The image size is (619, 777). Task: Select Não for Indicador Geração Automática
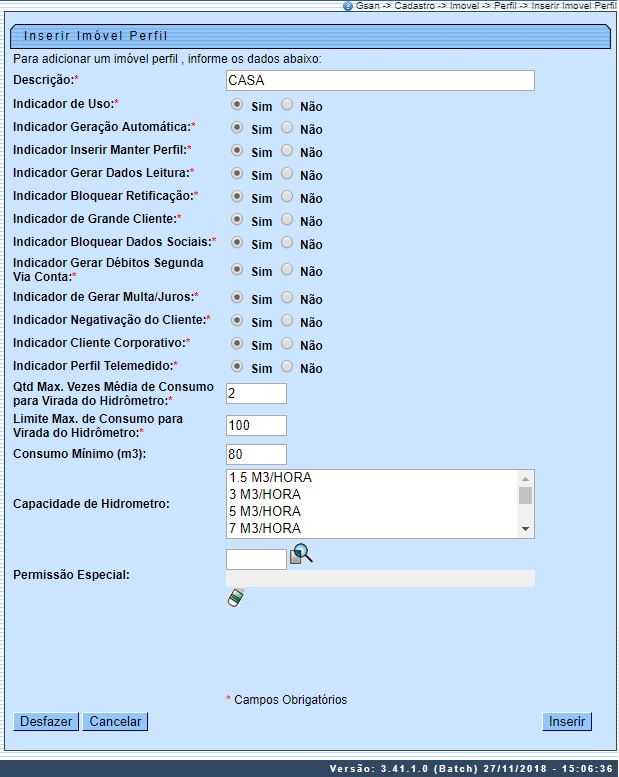pyautogui.click(x=287, y=127)
